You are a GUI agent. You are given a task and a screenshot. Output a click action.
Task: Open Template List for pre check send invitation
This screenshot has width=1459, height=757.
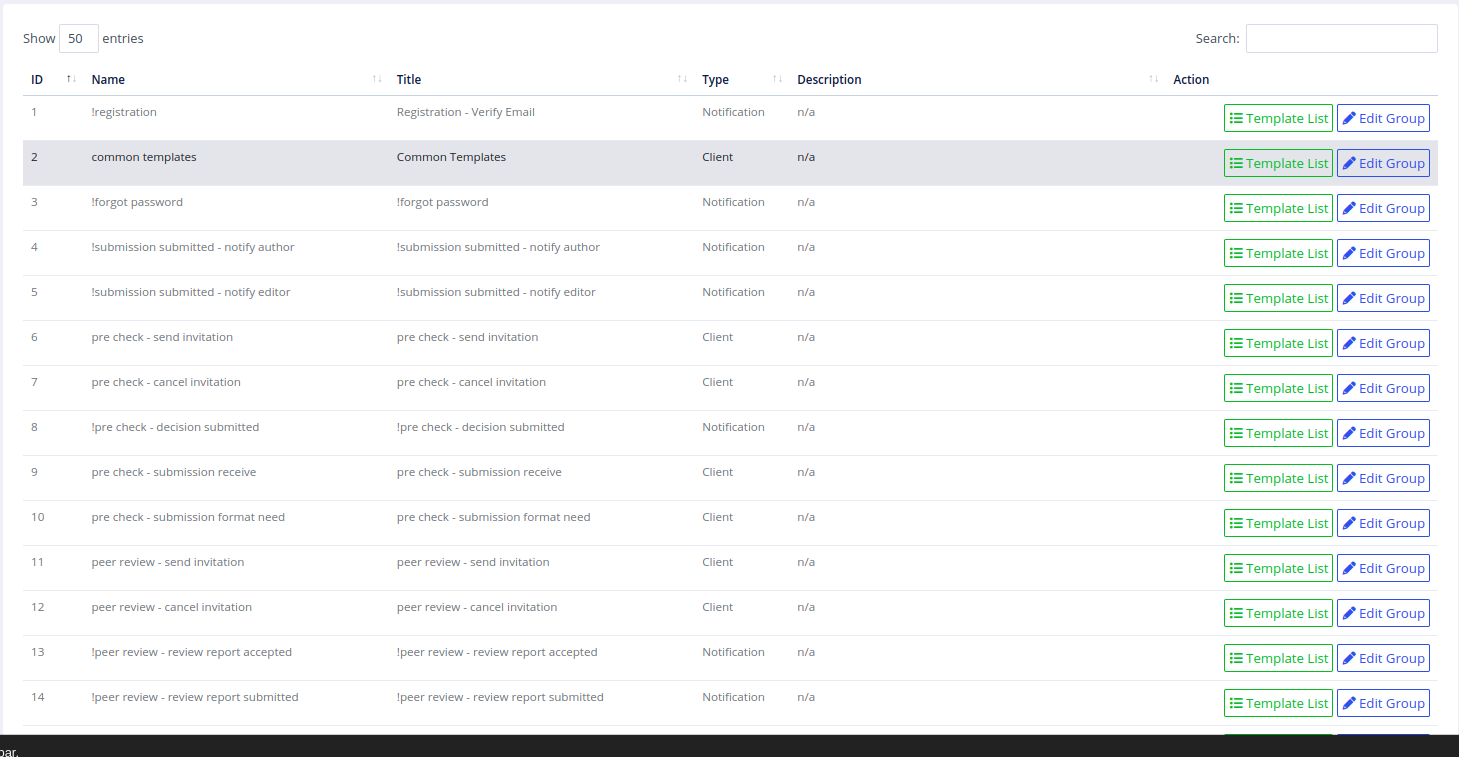tap(1278, 343)
